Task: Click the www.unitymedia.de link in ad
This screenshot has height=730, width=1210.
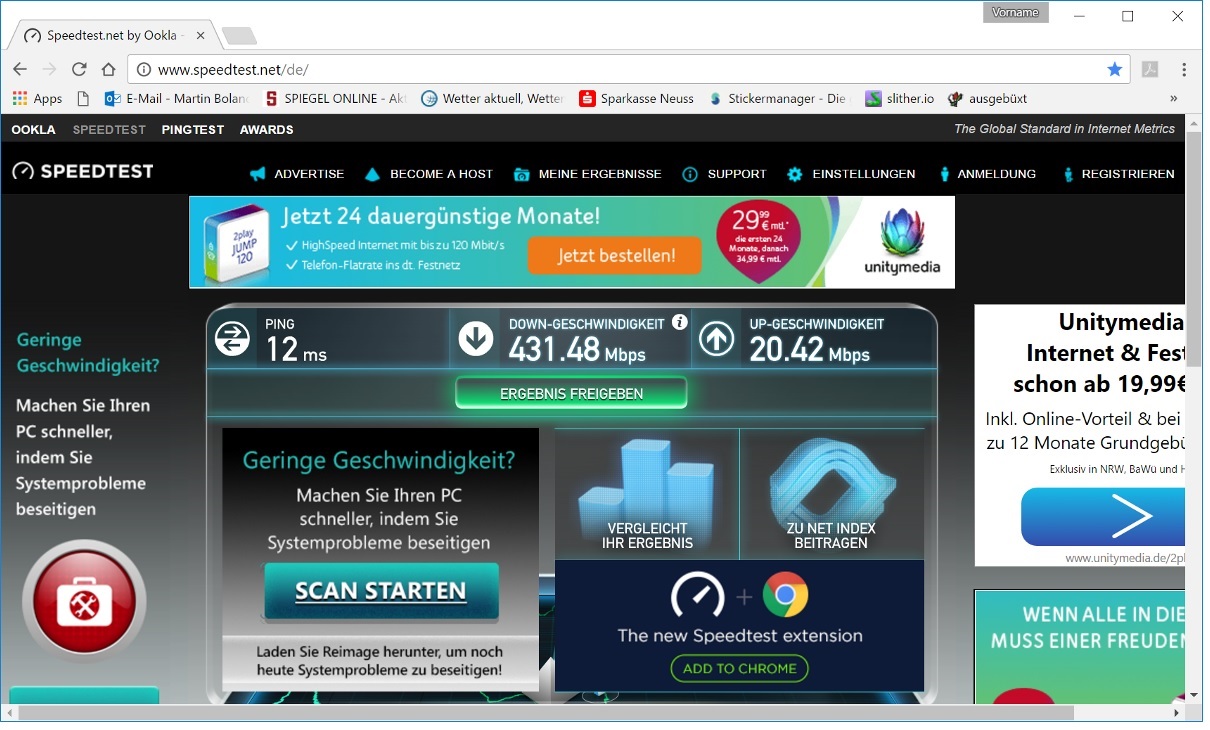Action: (1124, 558)
